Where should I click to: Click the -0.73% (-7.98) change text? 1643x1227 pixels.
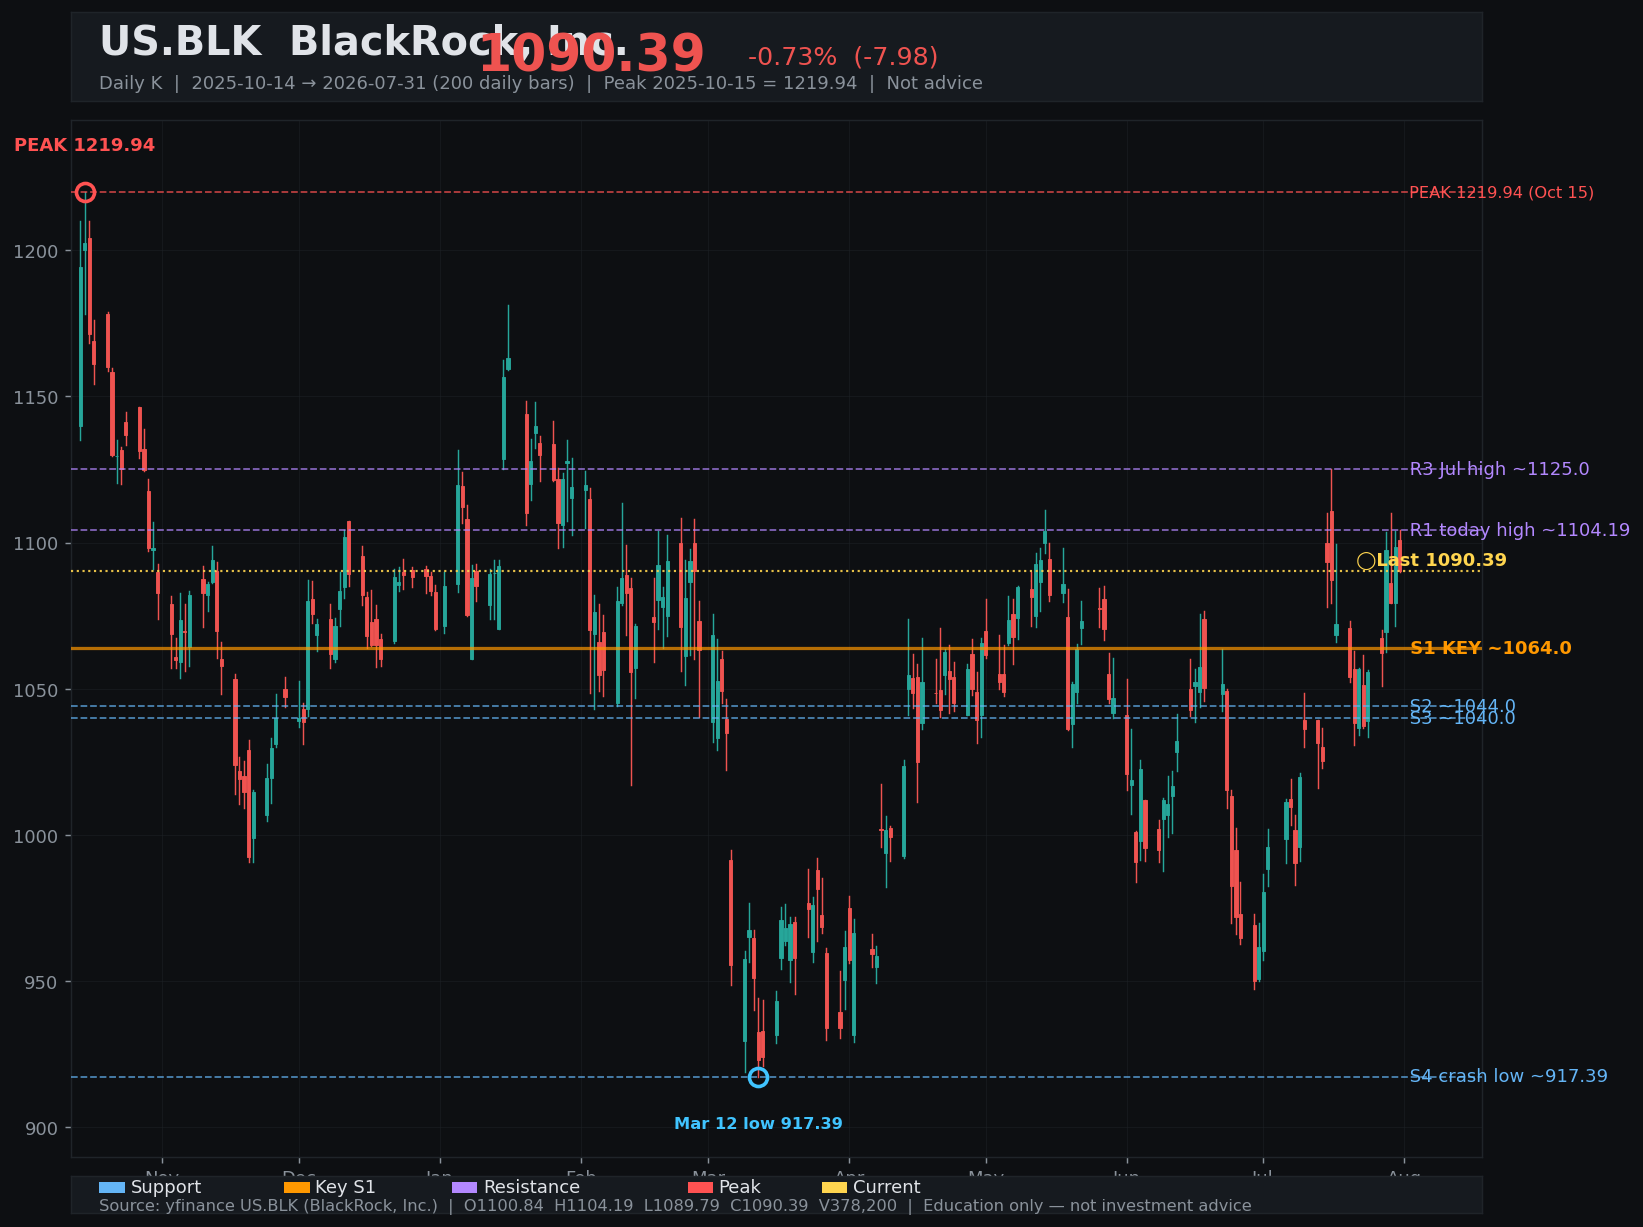click(843, 57)
